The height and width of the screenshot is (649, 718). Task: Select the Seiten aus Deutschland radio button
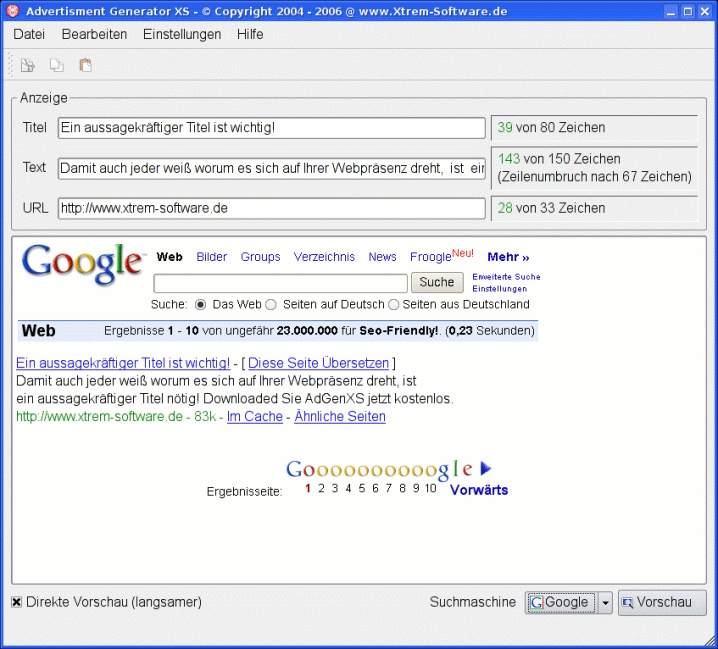tap(393, 305)
